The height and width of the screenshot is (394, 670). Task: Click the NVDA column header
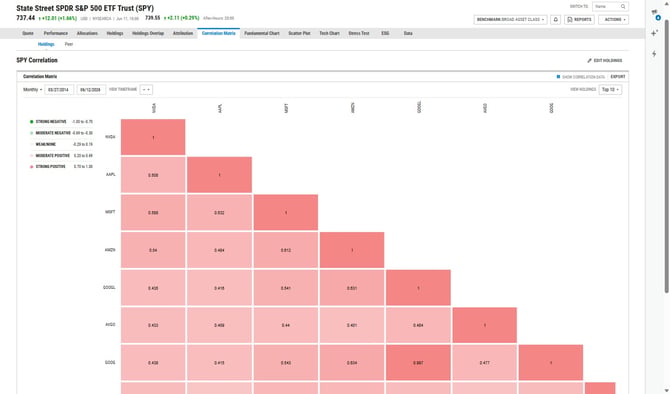pyautogui.click(x=154, y=108)
